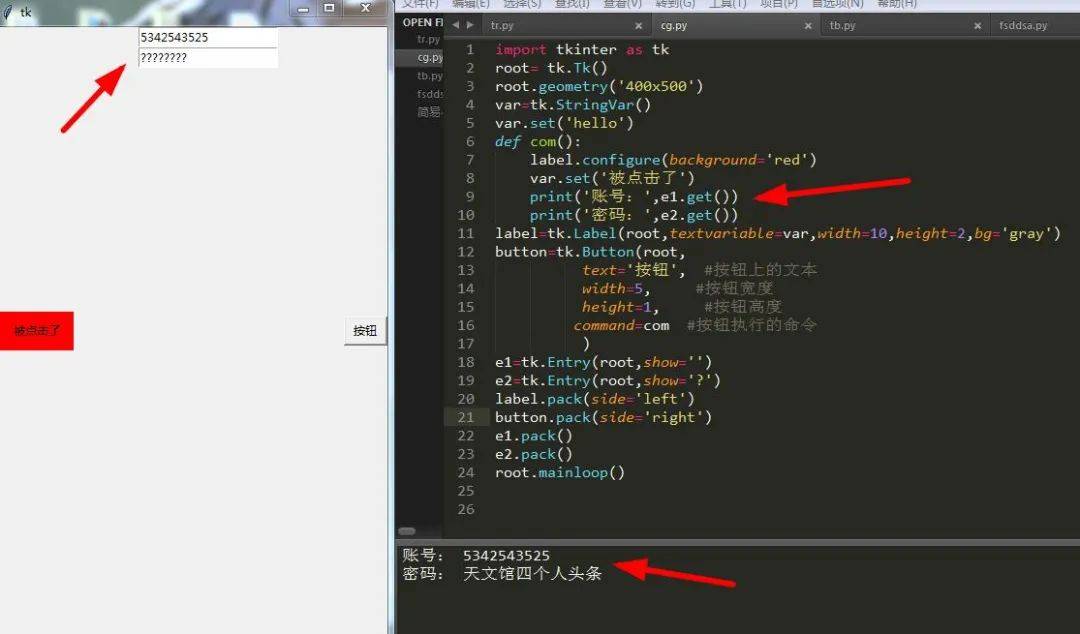Click the editor horizontal scrollbar thumb
The width and height of the screenshot is (1080, 634).
tap(407, 531)
